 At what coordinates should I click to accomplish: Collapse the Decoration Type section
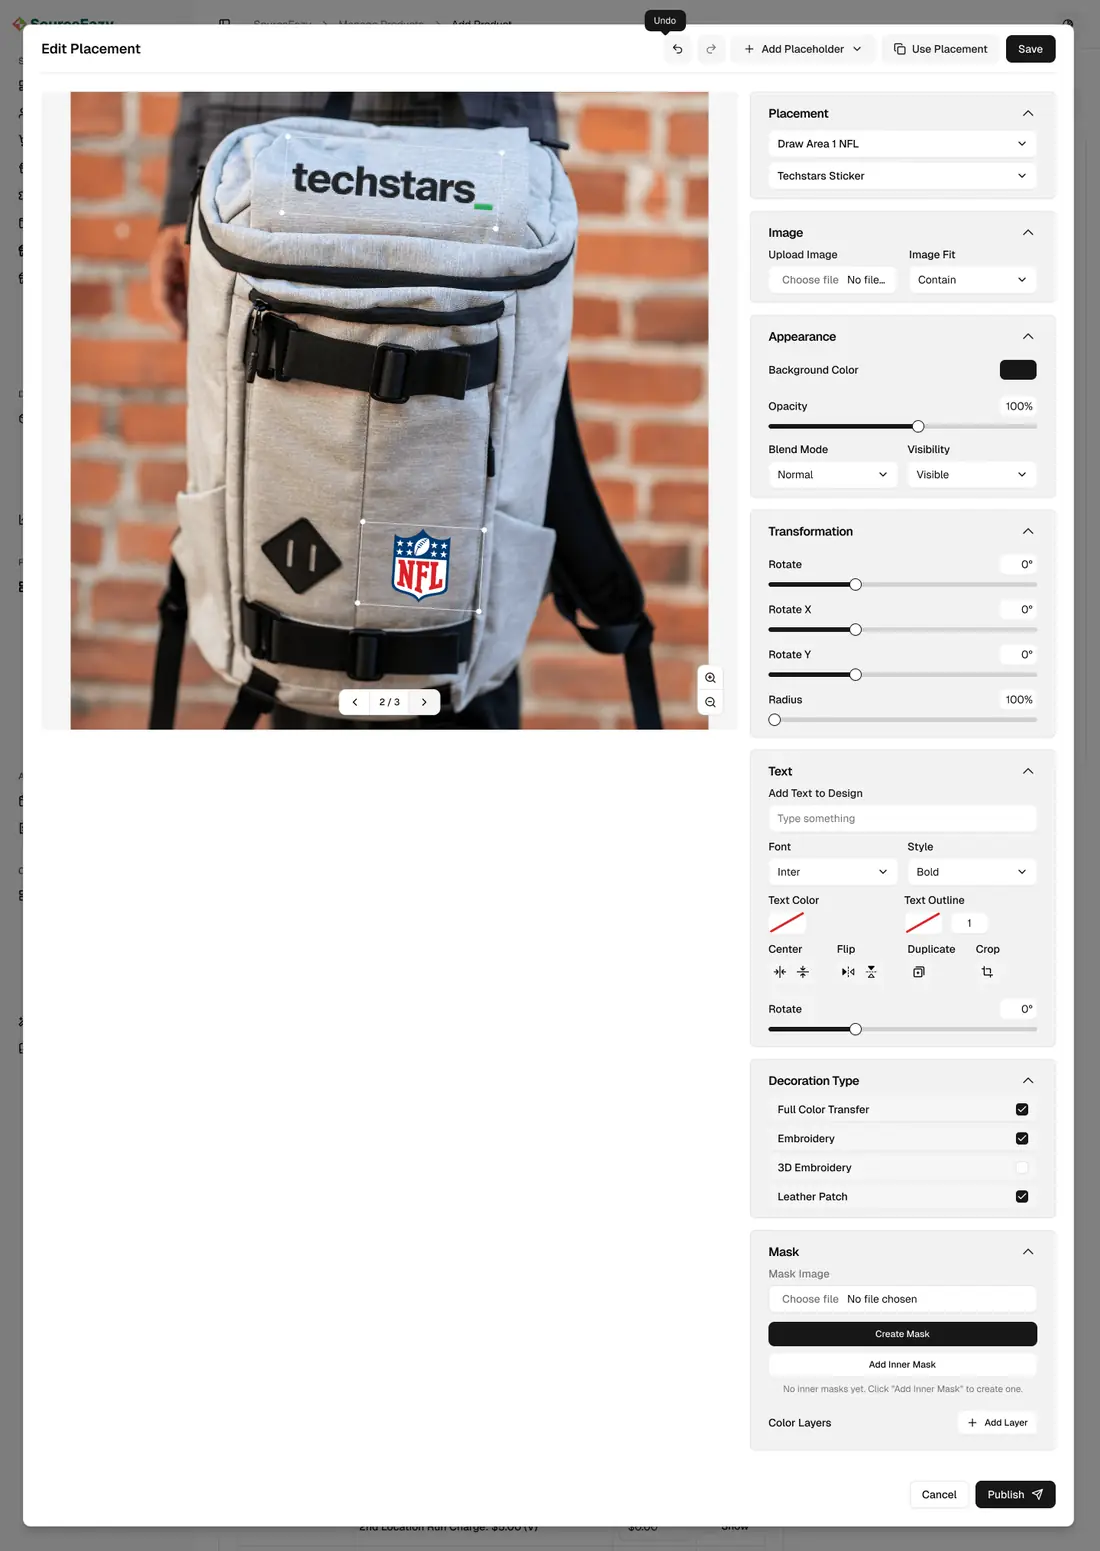pyautogui.click(x=1028, y=1081)
